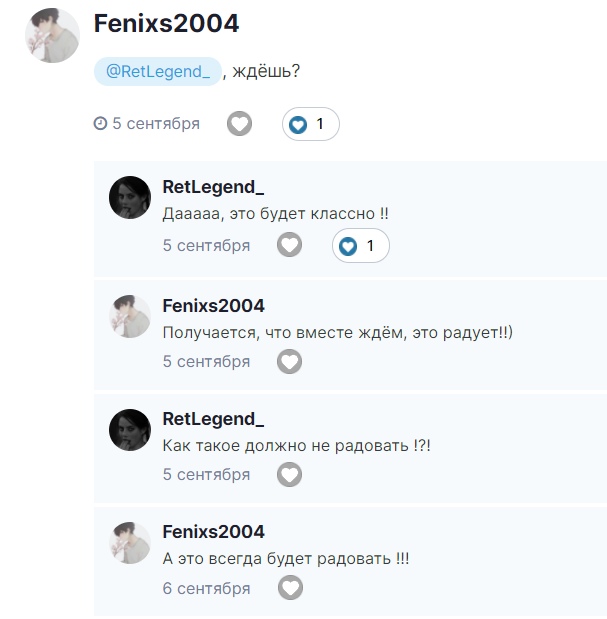Click RetLegend_ name above "Дааааа, это будет классно"
This screenshot has height=619, width=607.
[x=213, y=188]
